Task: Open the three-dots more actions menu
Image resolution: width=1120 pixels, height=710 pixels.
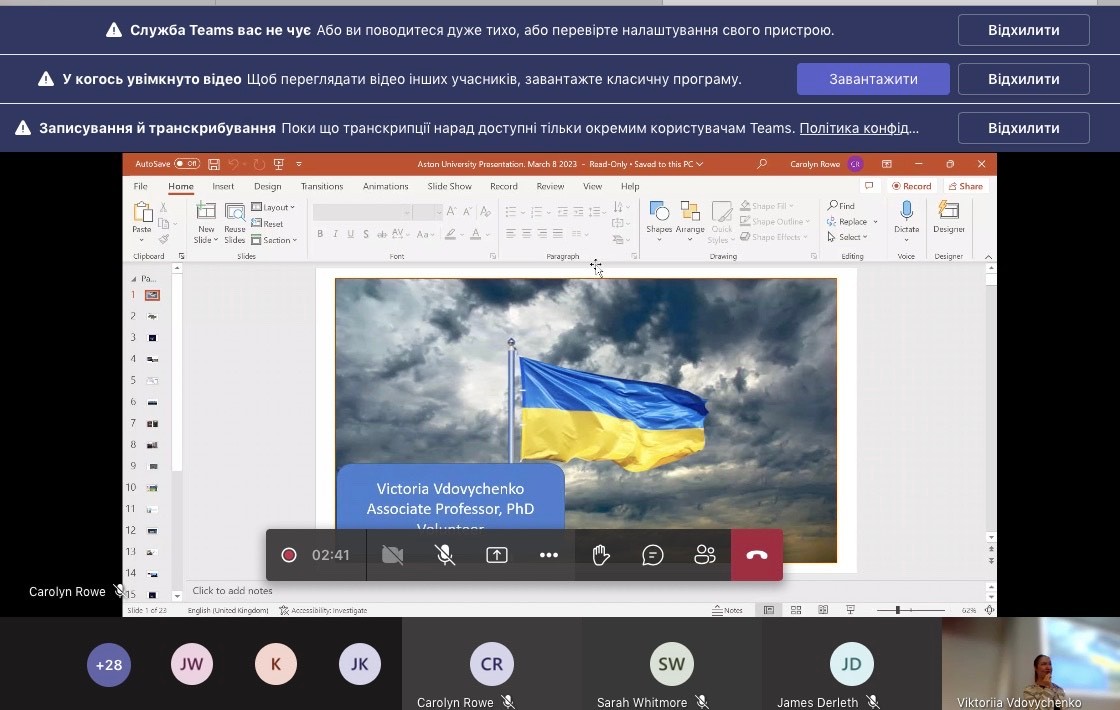Action: pos(549,555)
